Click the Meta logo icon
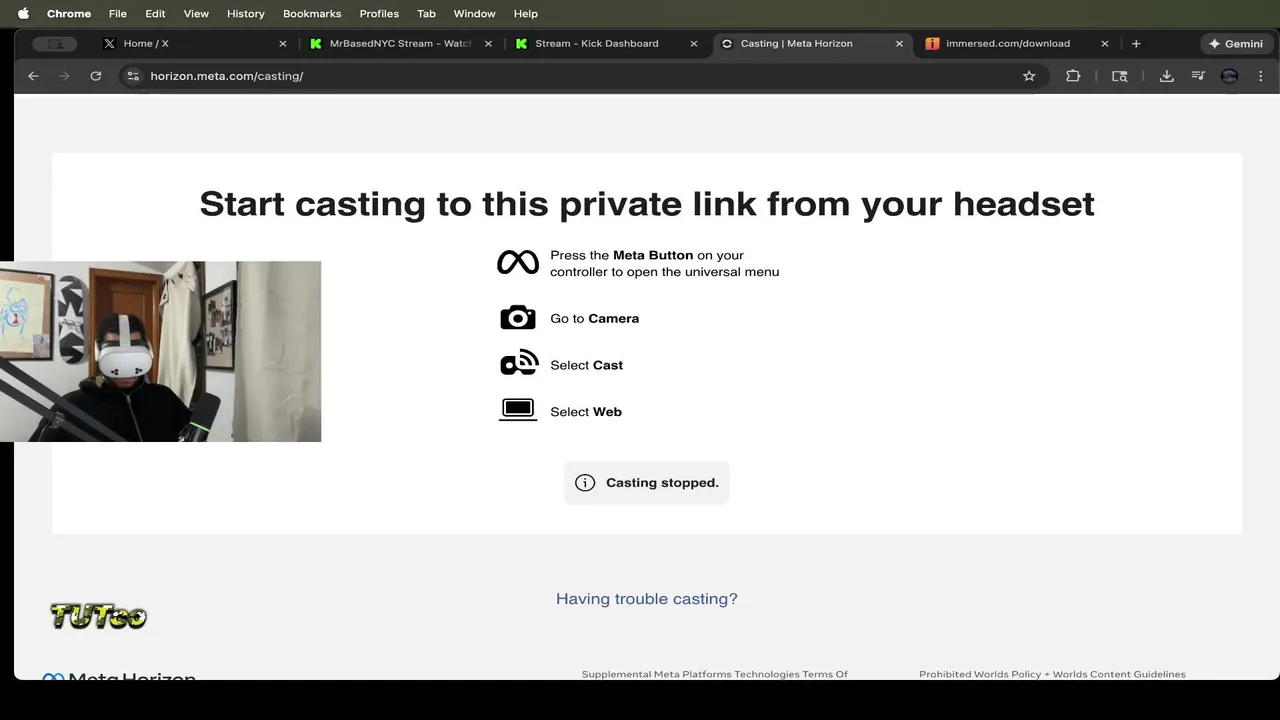The image size is (1280, 720). point(518,263)
